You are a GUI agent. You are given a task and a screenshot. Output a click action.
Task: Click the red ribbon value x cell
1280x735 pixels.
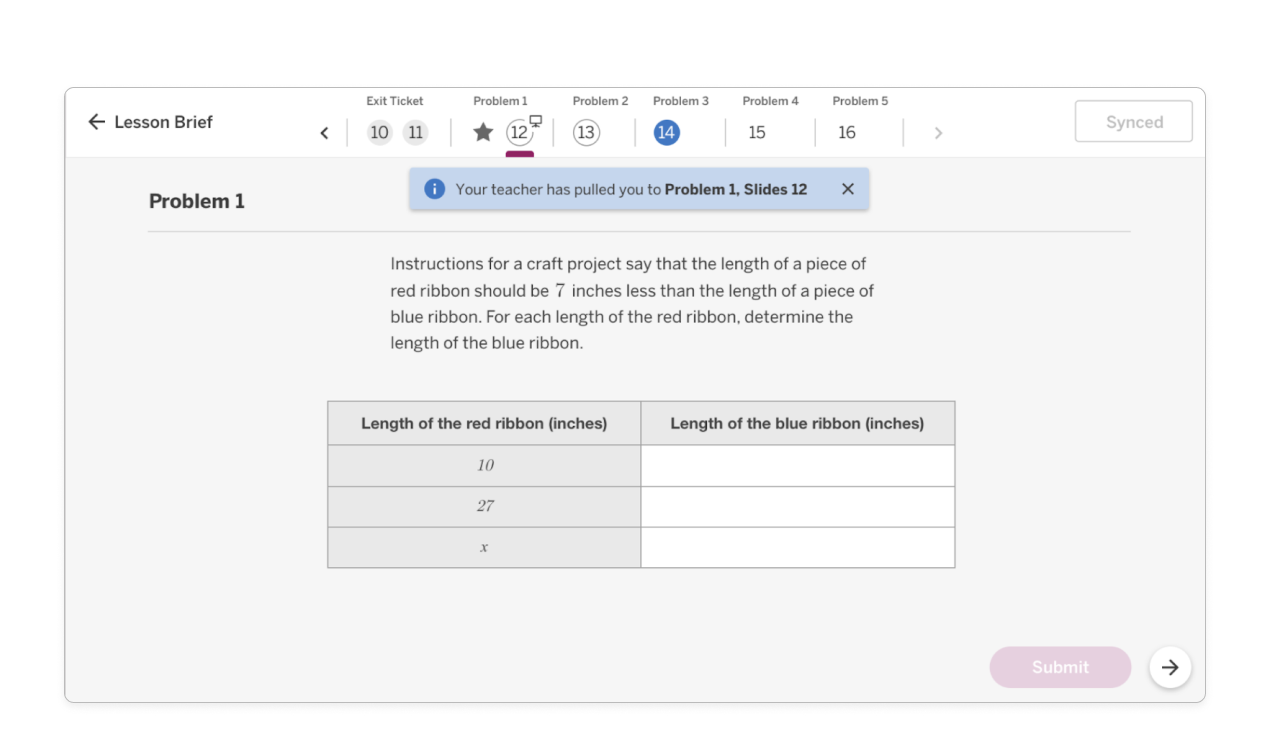tap(484, 547)
